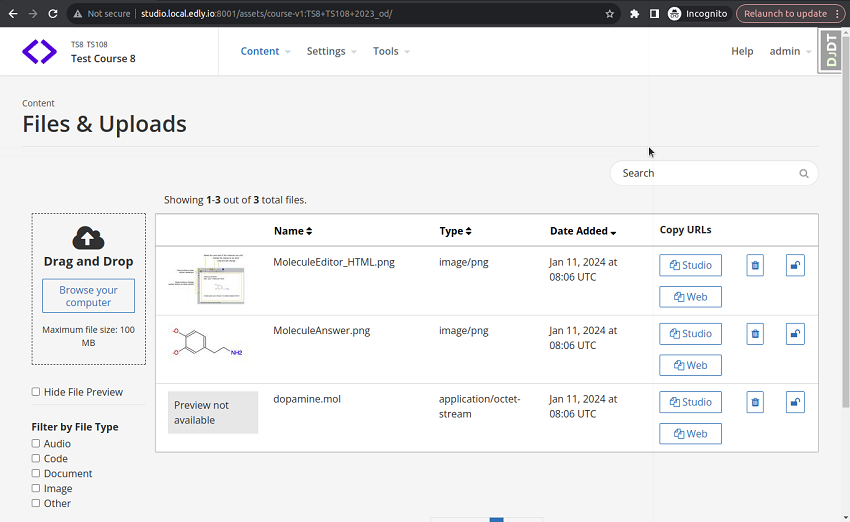Select the MoleculeAnswer.png file name
This screenshot has height=522, width=850.
[x=321, y=331]
